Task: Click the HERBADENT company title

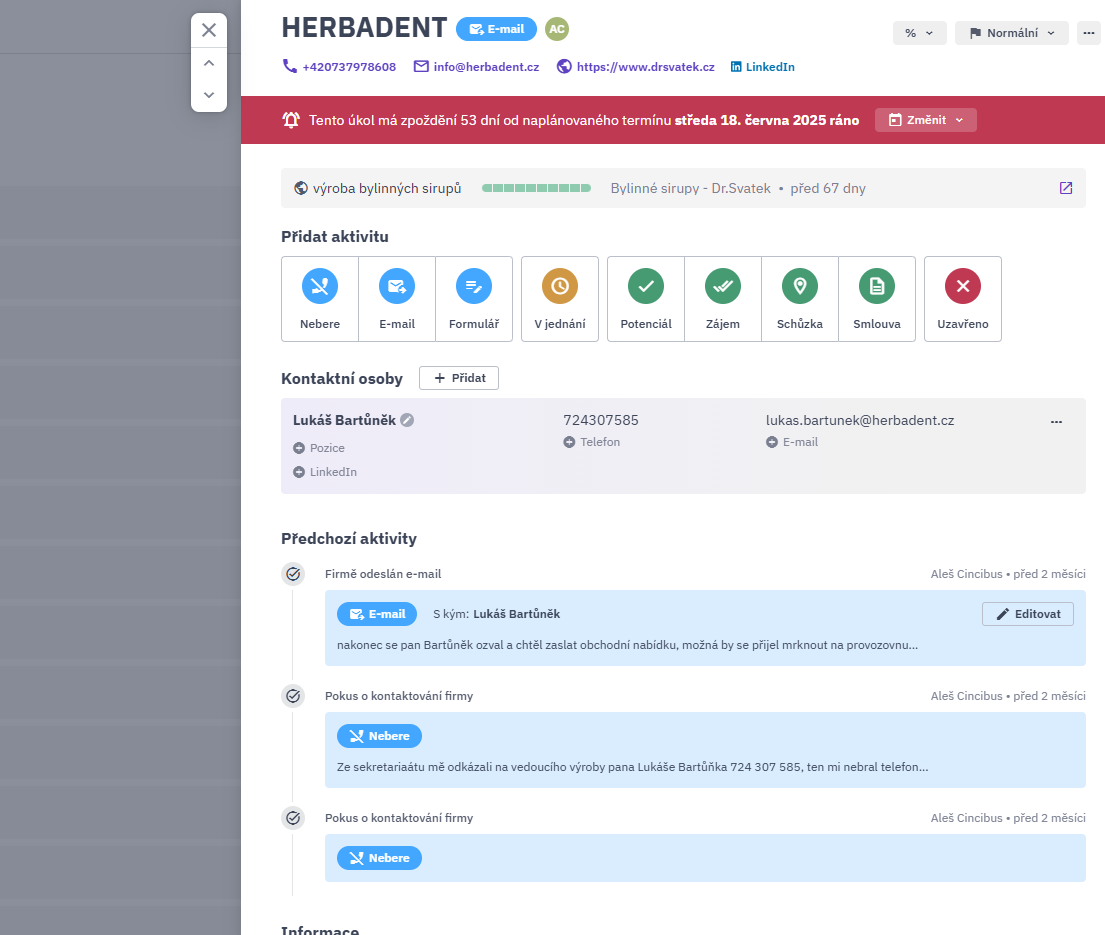Action: (x=364, y=28)
